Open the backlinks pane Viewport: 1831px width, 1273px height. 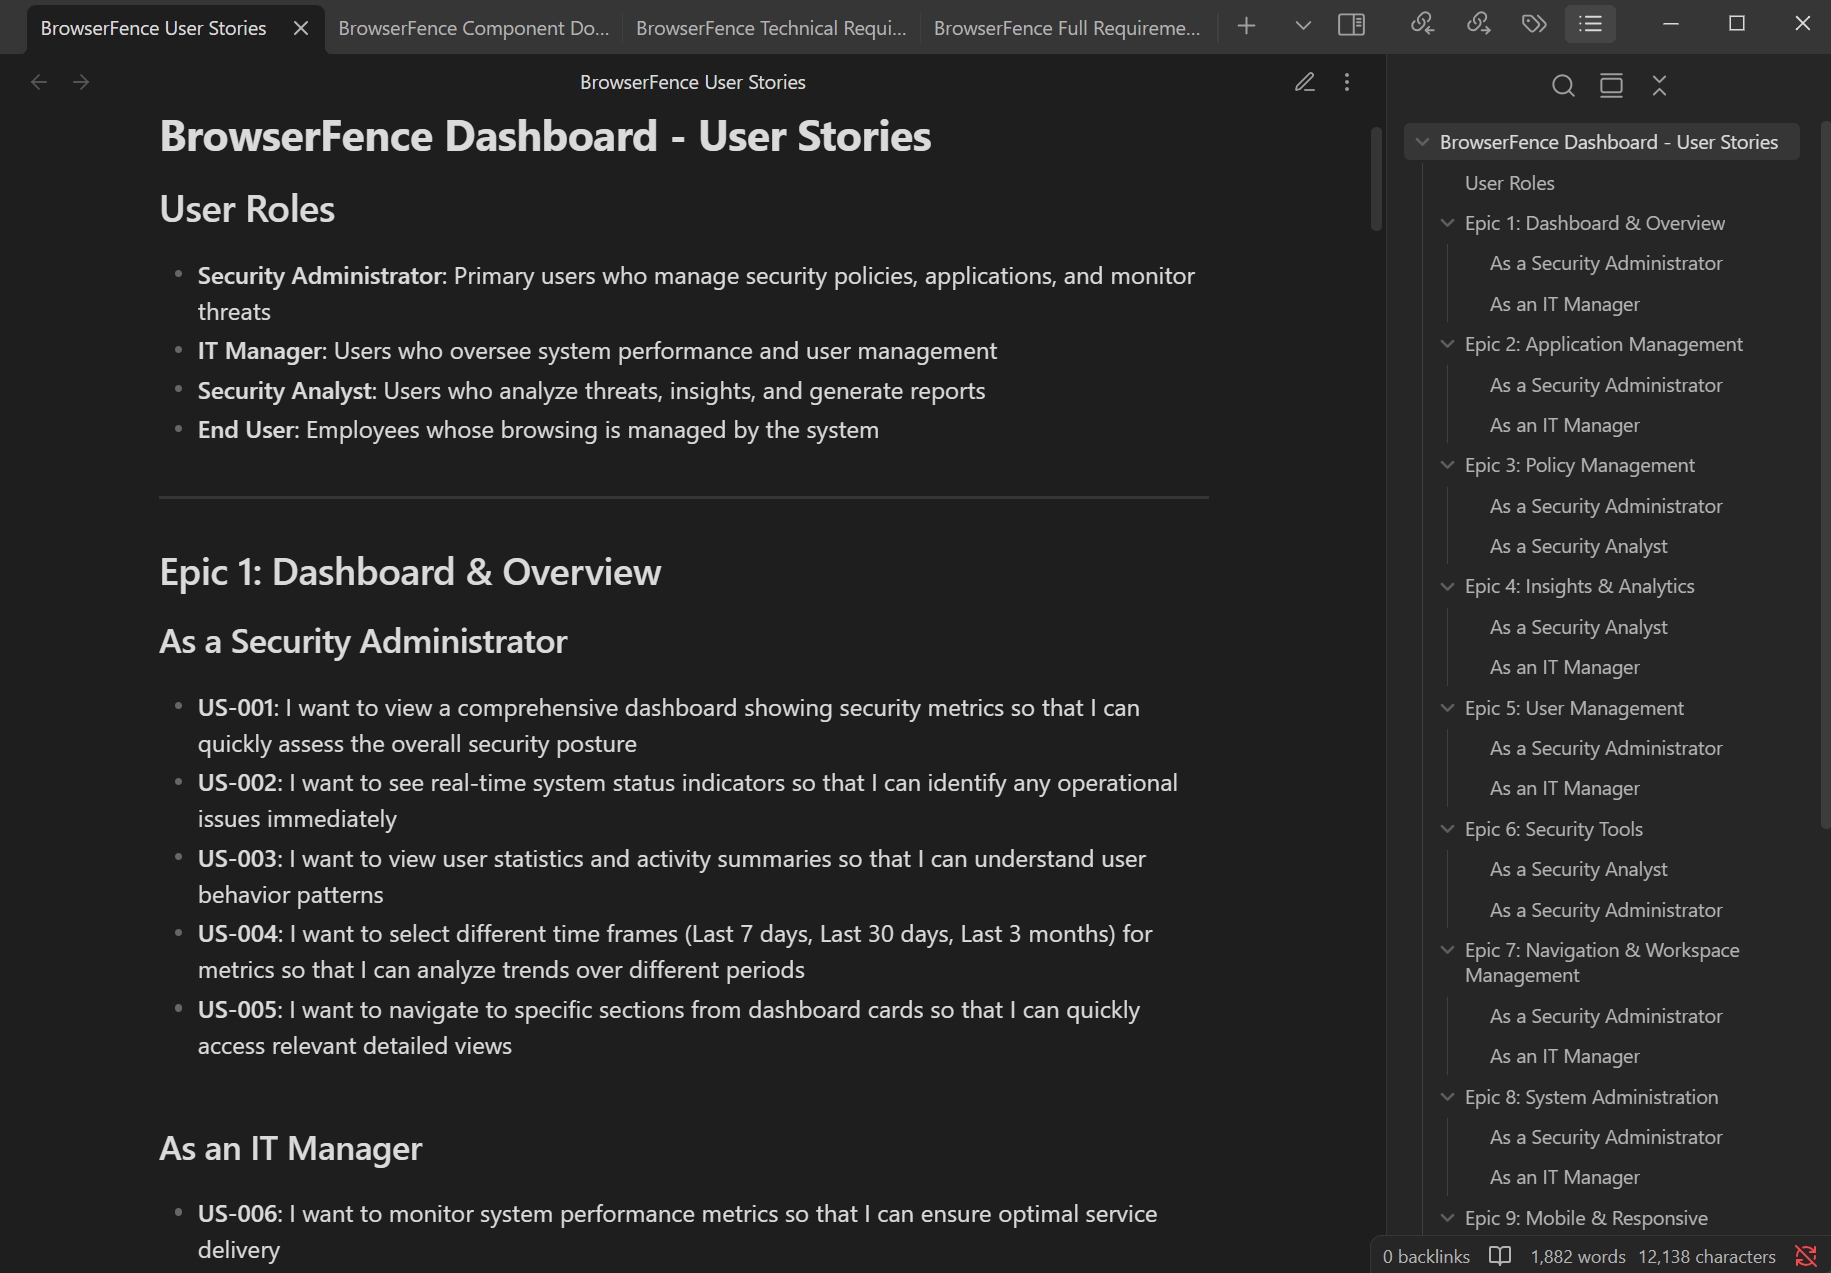point(1424,25)
